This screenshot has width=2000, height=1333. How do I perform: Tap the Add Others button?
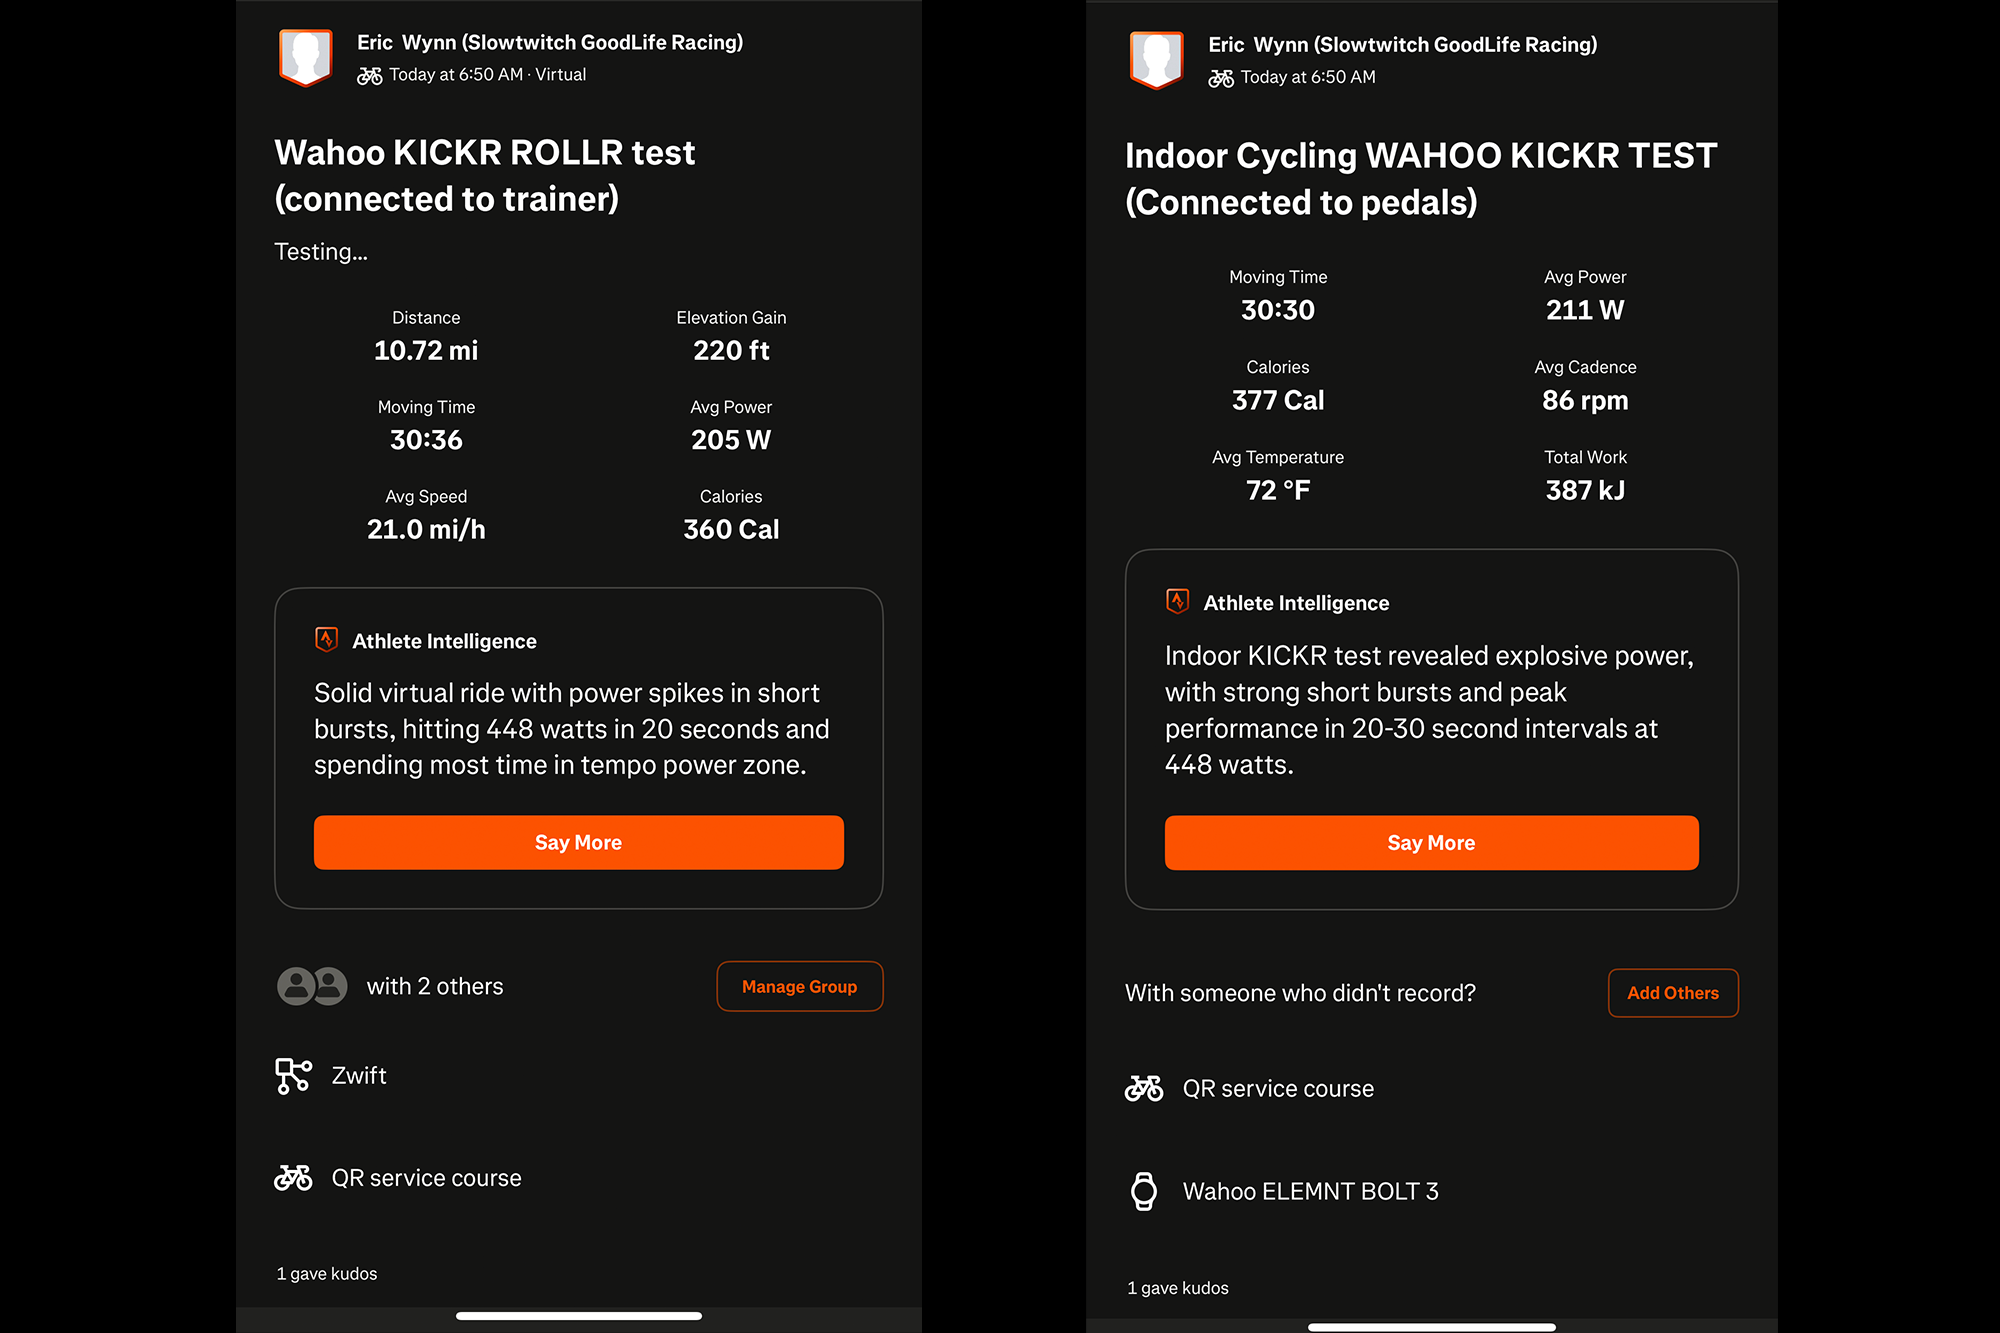pyautogui.click(x=1672, y=993)
